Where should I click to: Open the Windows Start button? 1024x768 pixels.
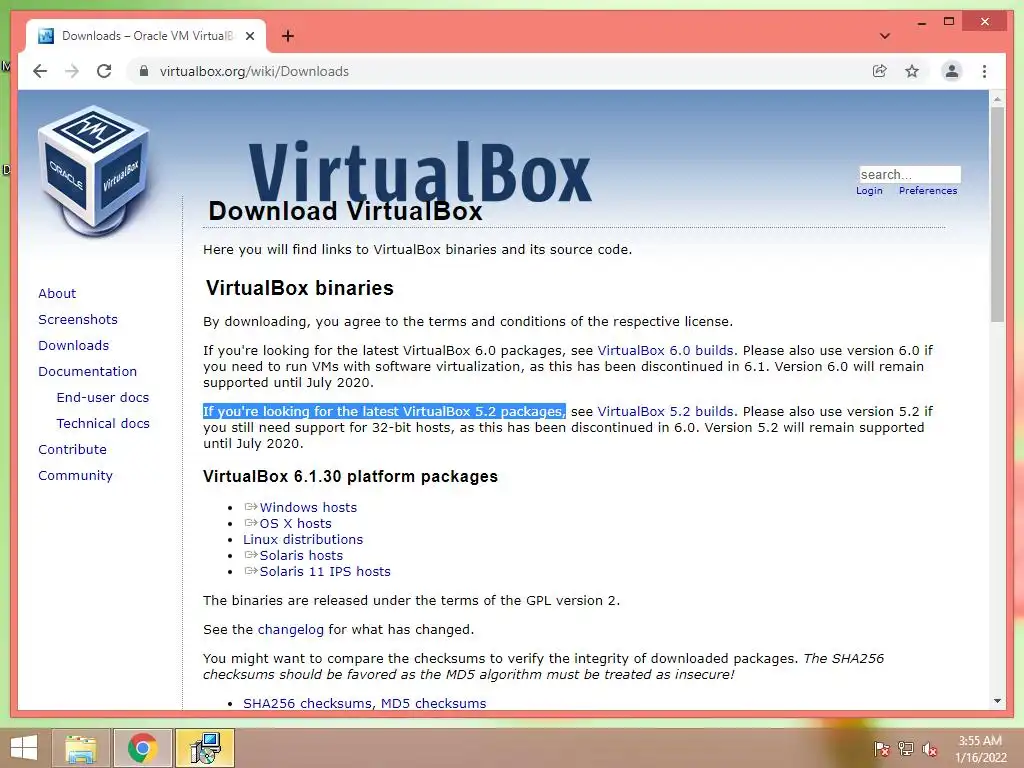pyautogui.click(x=24, y=748)
